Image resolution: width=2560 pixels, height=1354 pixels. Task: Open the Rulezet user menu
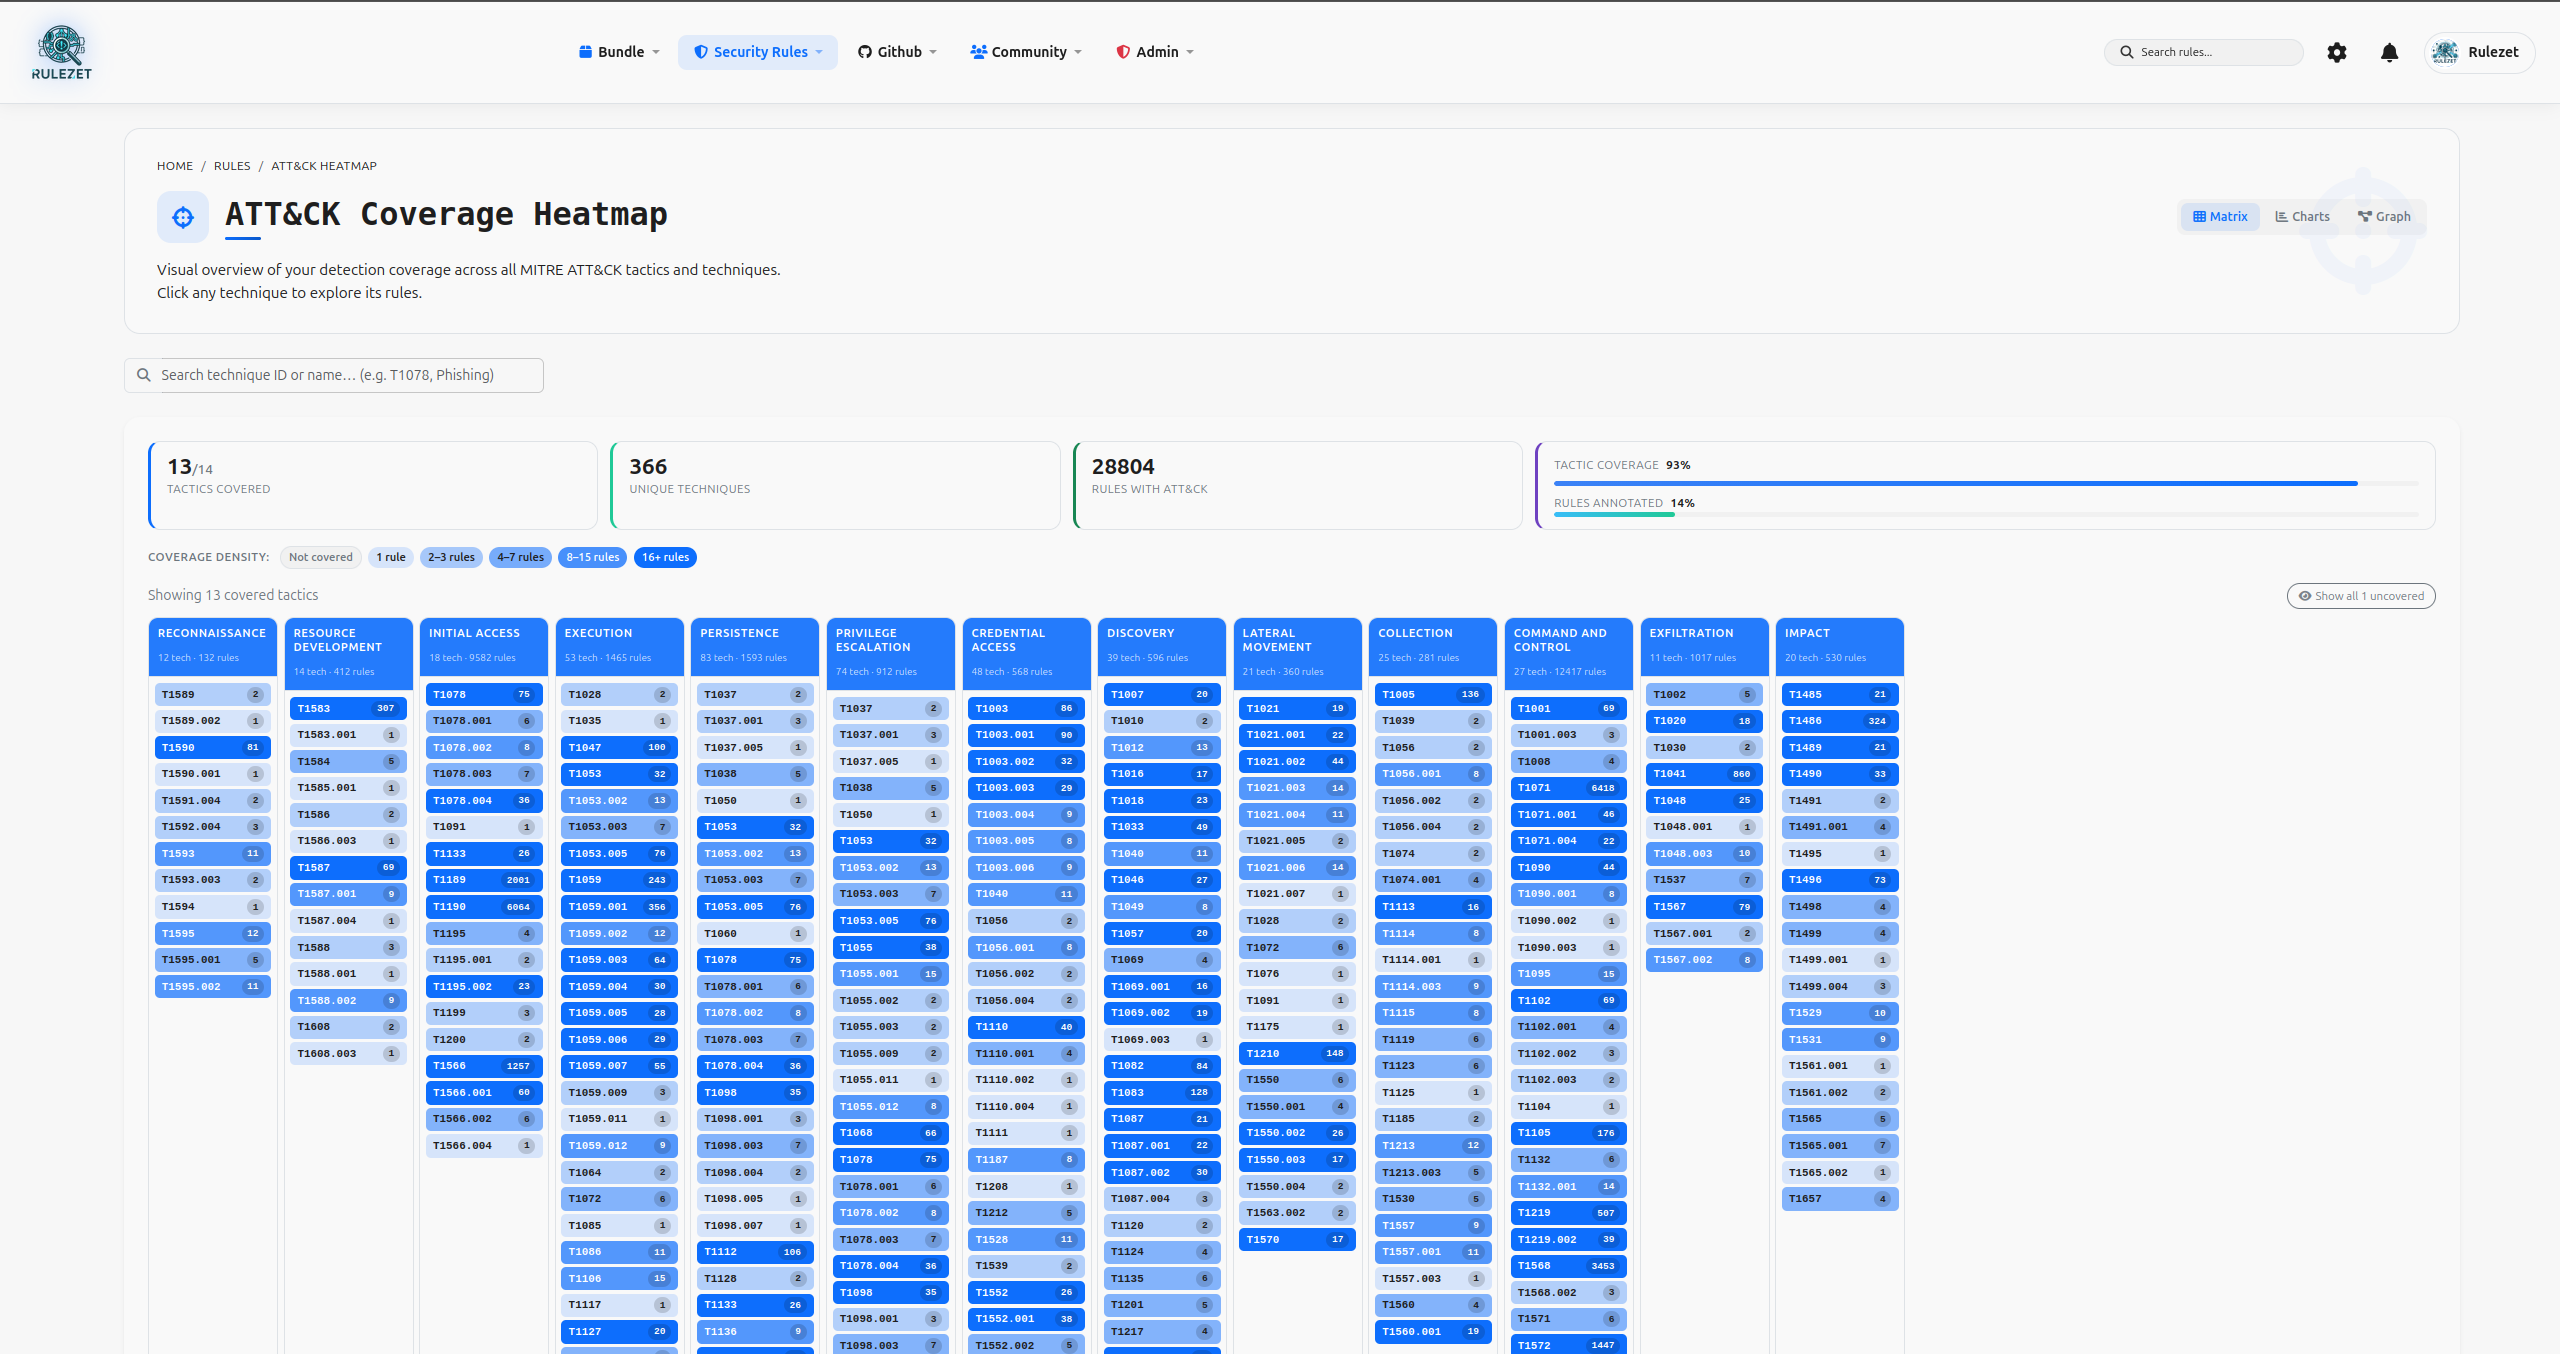click(x=2479, y=52)
